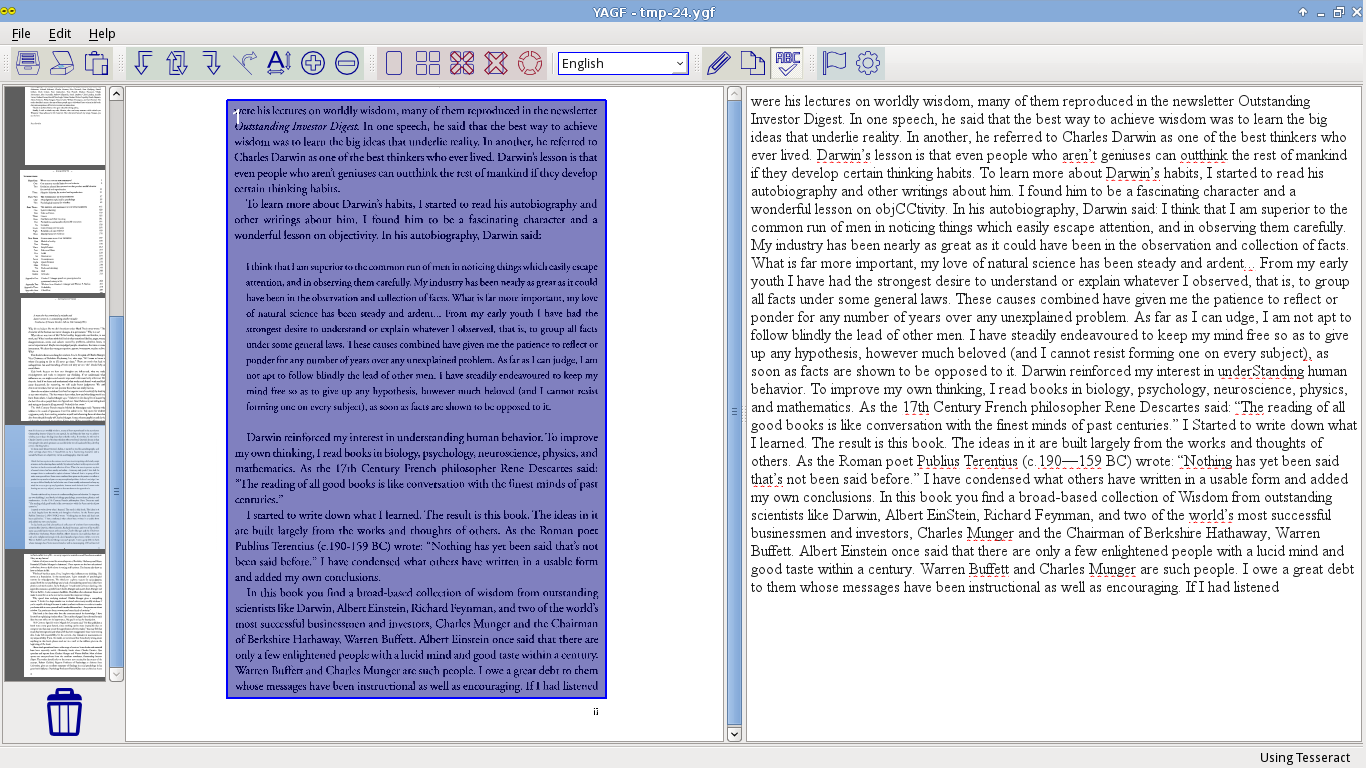Screen dimensions: 1366x768
Task: Rotate the page 180 degrees
Action: point(177,63)
